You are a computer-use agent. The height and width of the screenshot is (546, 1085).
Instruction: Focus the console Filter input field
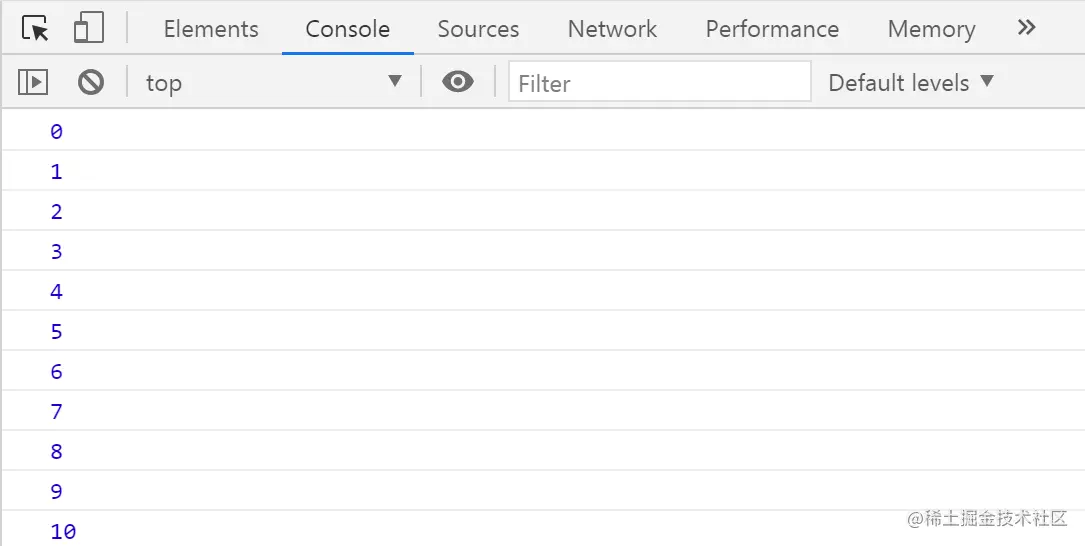pos(659,82)
